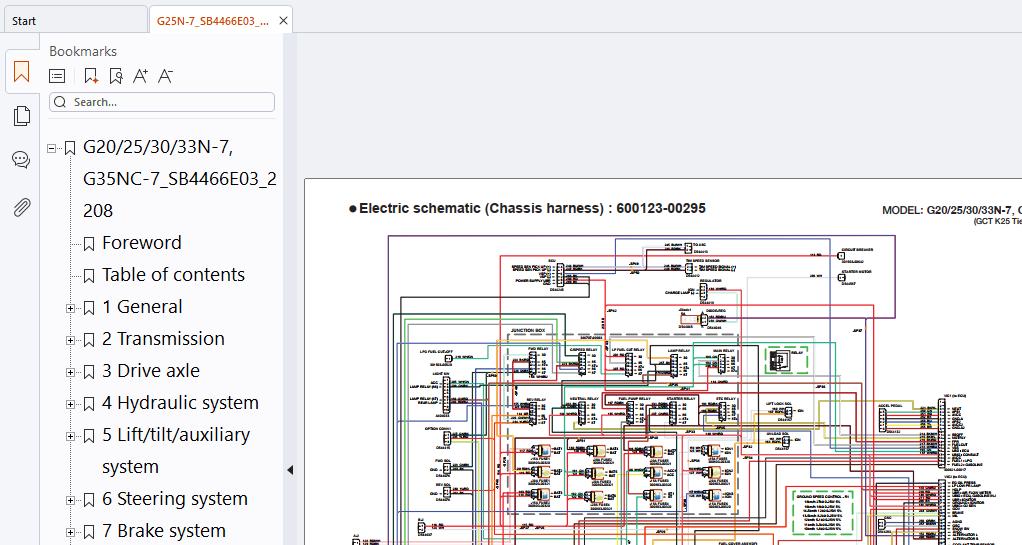Open the Bookmarks panel icon in sidebar
The image size is (1022, 545).
[x=22, y=72]
